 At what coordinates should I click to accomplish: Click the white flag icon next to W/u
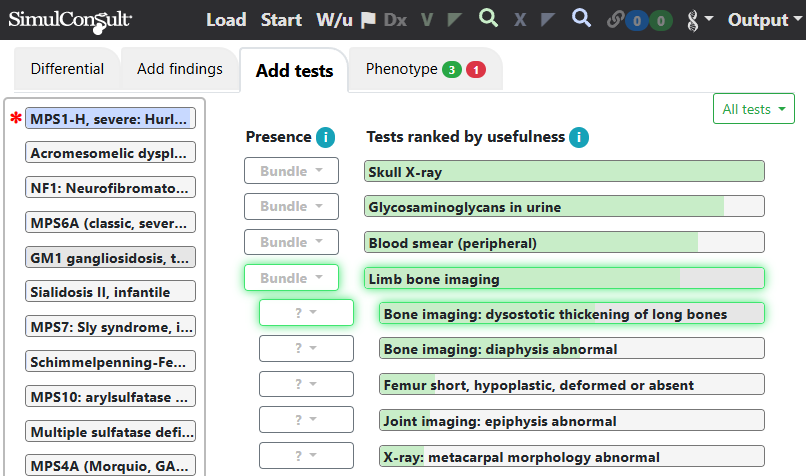[368, 20]
